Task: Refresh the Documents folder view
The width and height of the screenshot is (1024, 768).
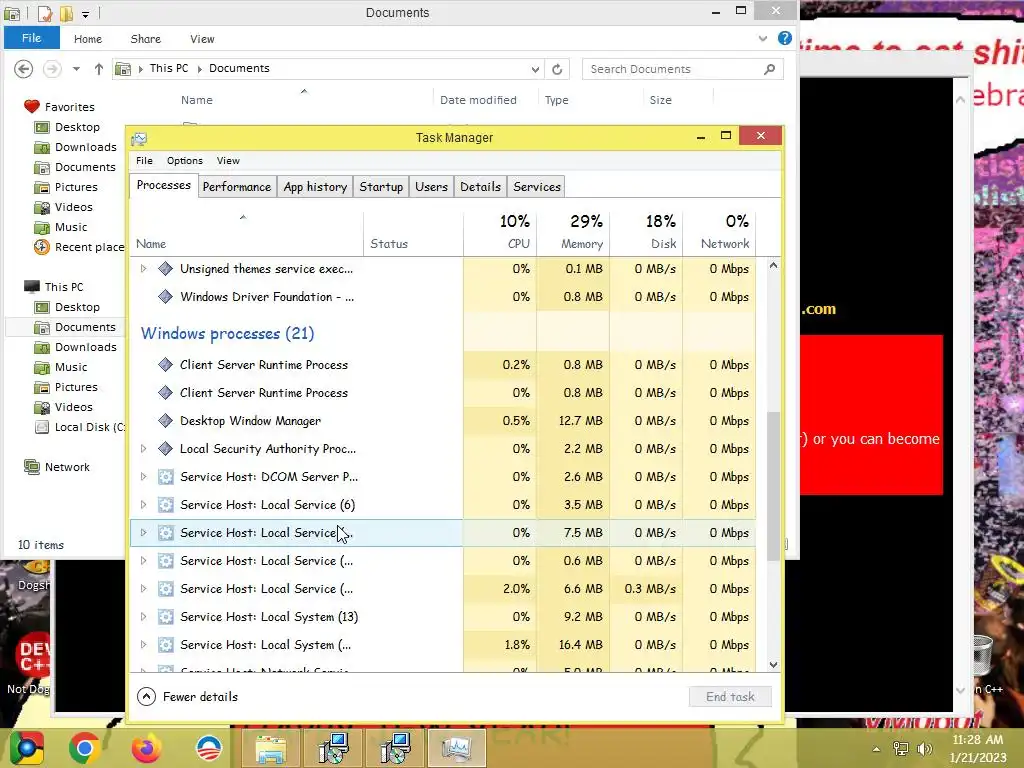Action: 557,69
